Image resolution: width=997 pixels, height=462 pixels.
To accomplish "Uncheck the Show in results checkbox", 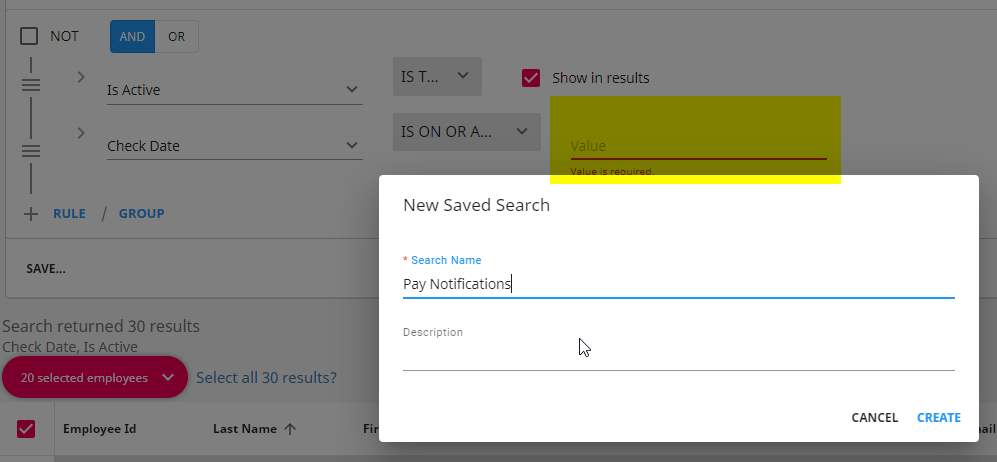I will click(531, 78).
